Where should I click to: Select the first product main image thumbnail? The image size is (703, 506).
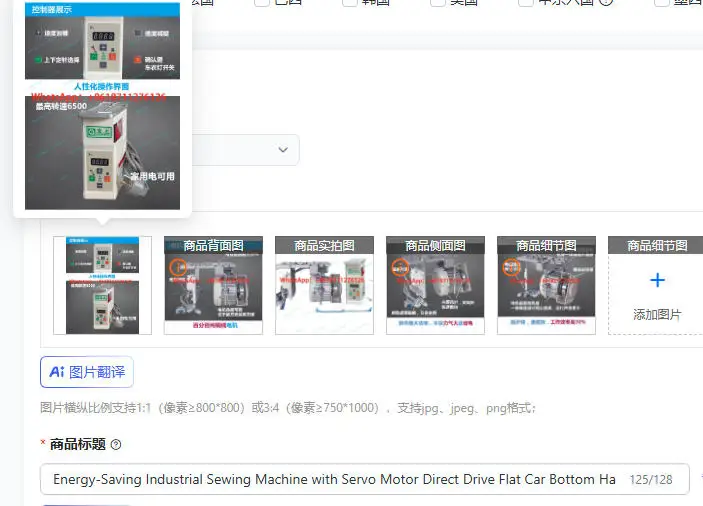(102, 285)
